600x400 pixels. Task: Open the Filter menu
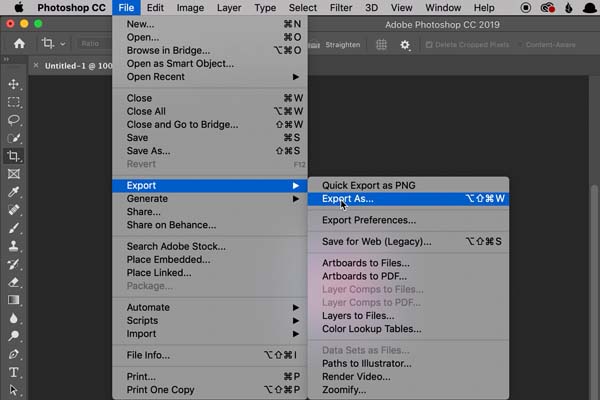pos(341,8)
